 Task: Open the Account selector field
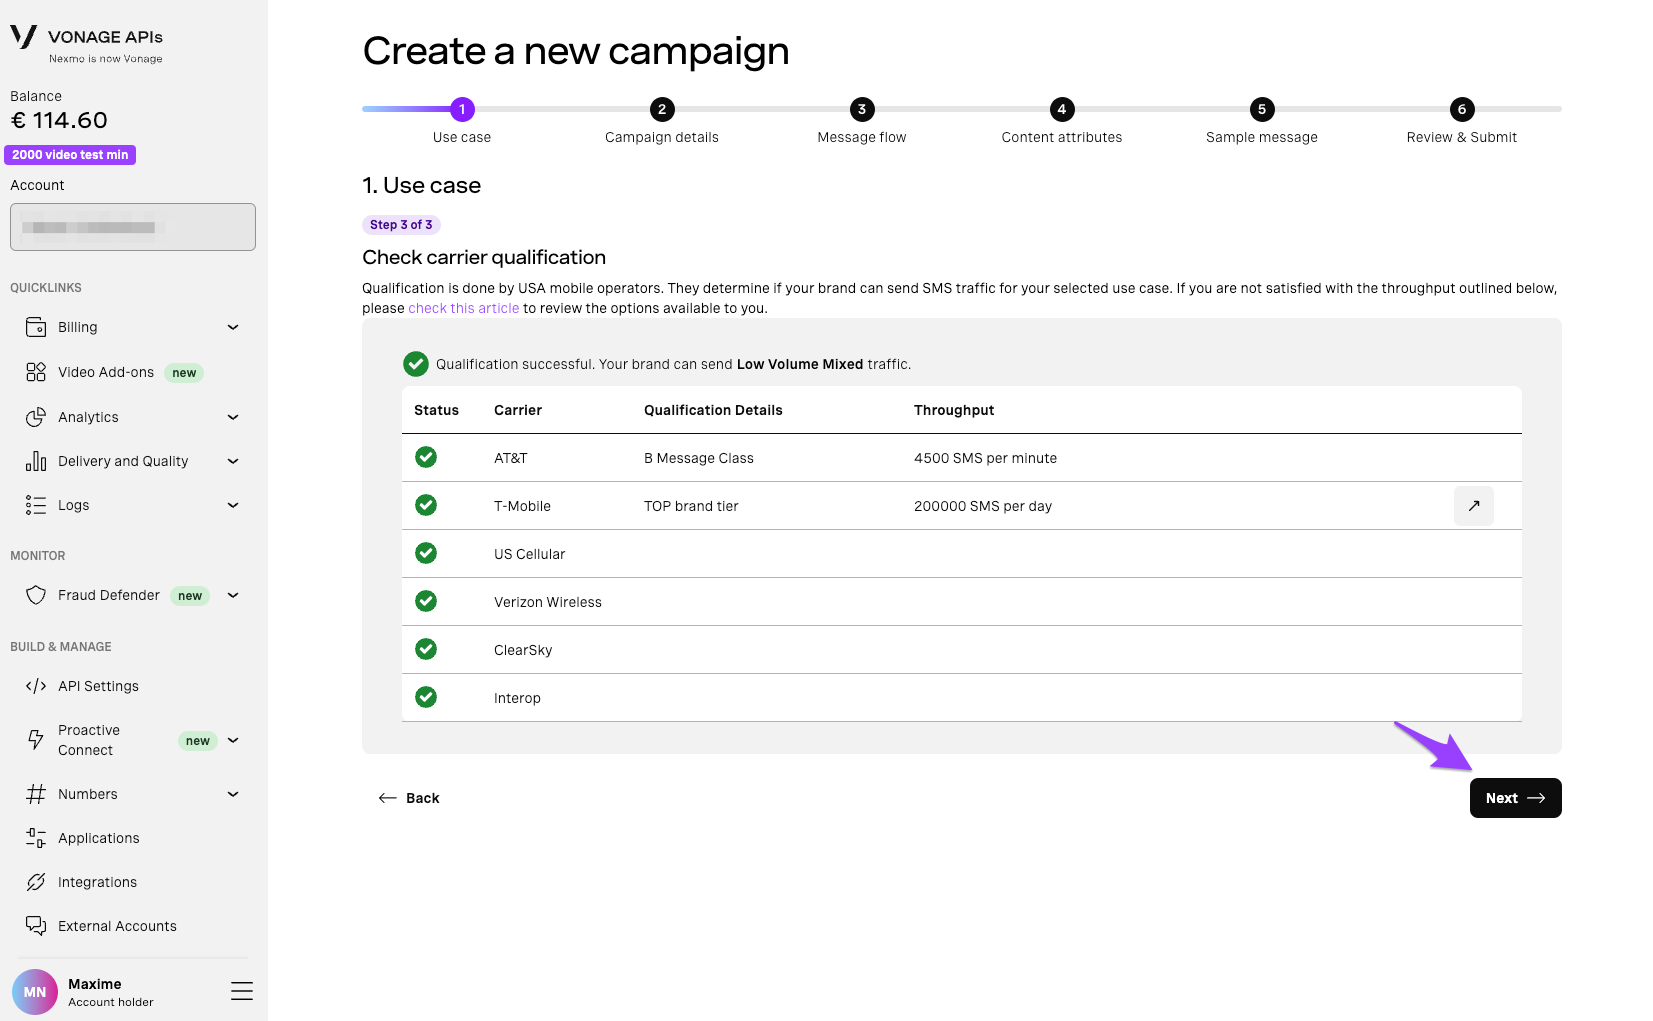pos(133,227)
